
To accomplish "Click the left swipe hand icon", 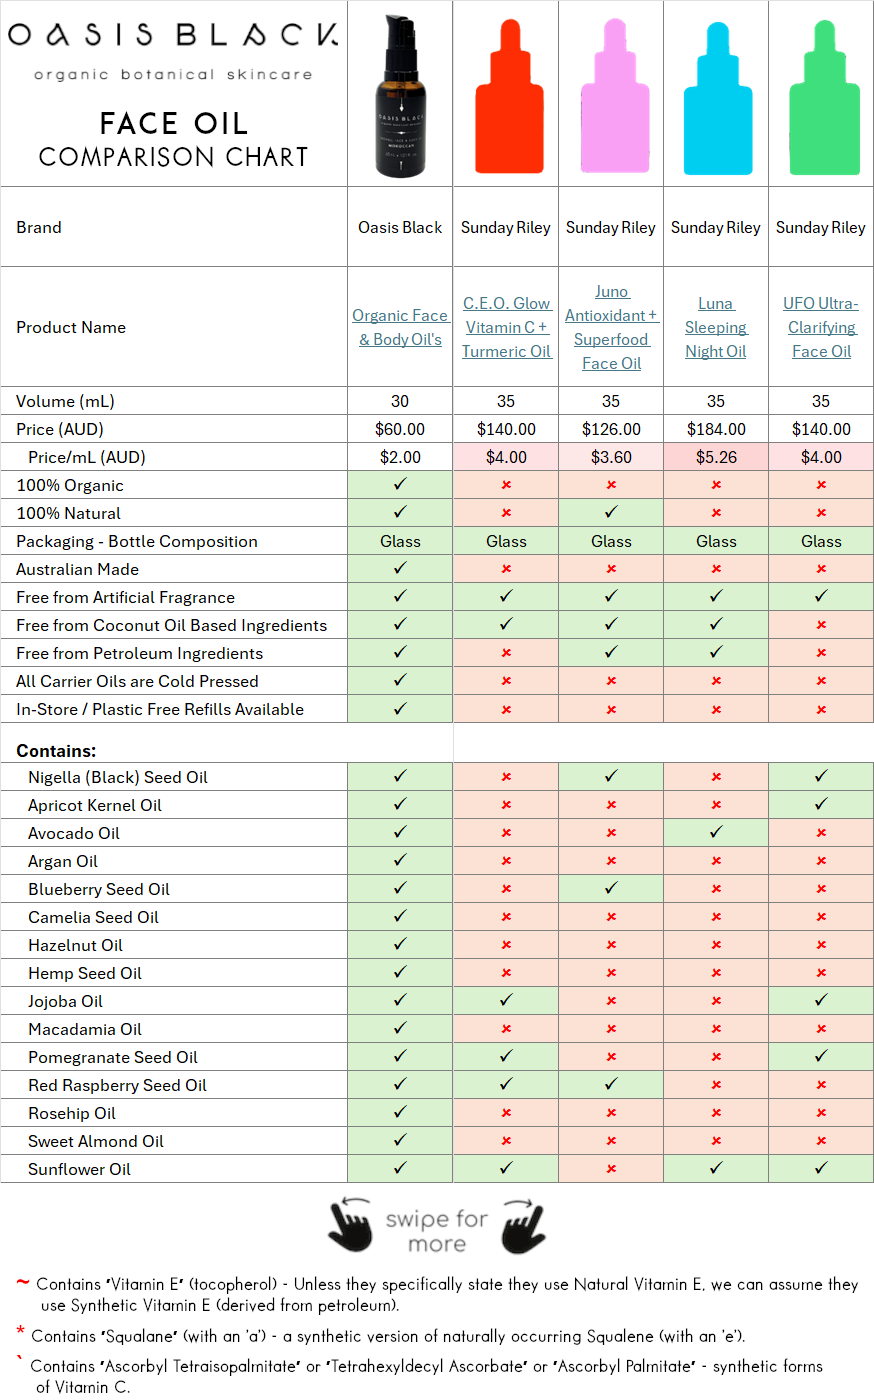I will pyautogui.click(x=350, y=1225).
